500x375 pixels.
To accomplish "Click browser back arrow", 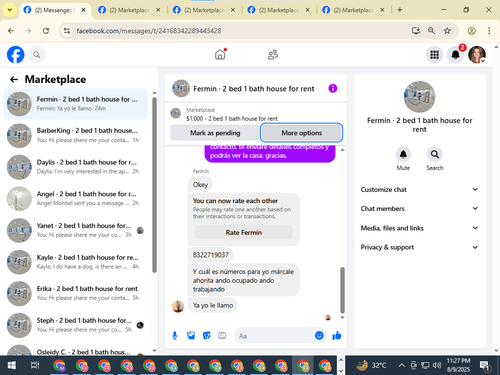I will click(11, 31).
